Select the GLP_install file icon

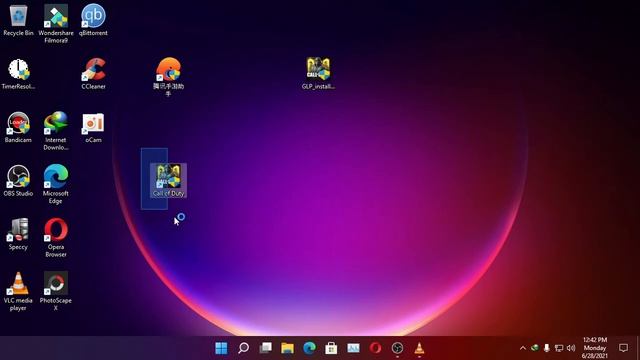[318, 73]
